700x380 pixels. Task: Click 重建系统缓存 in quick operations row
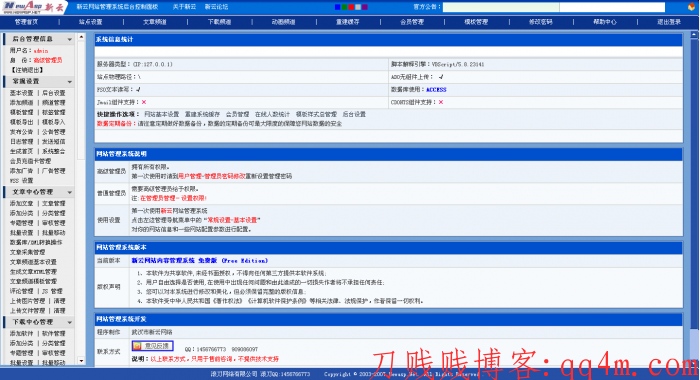pos(202,114)
